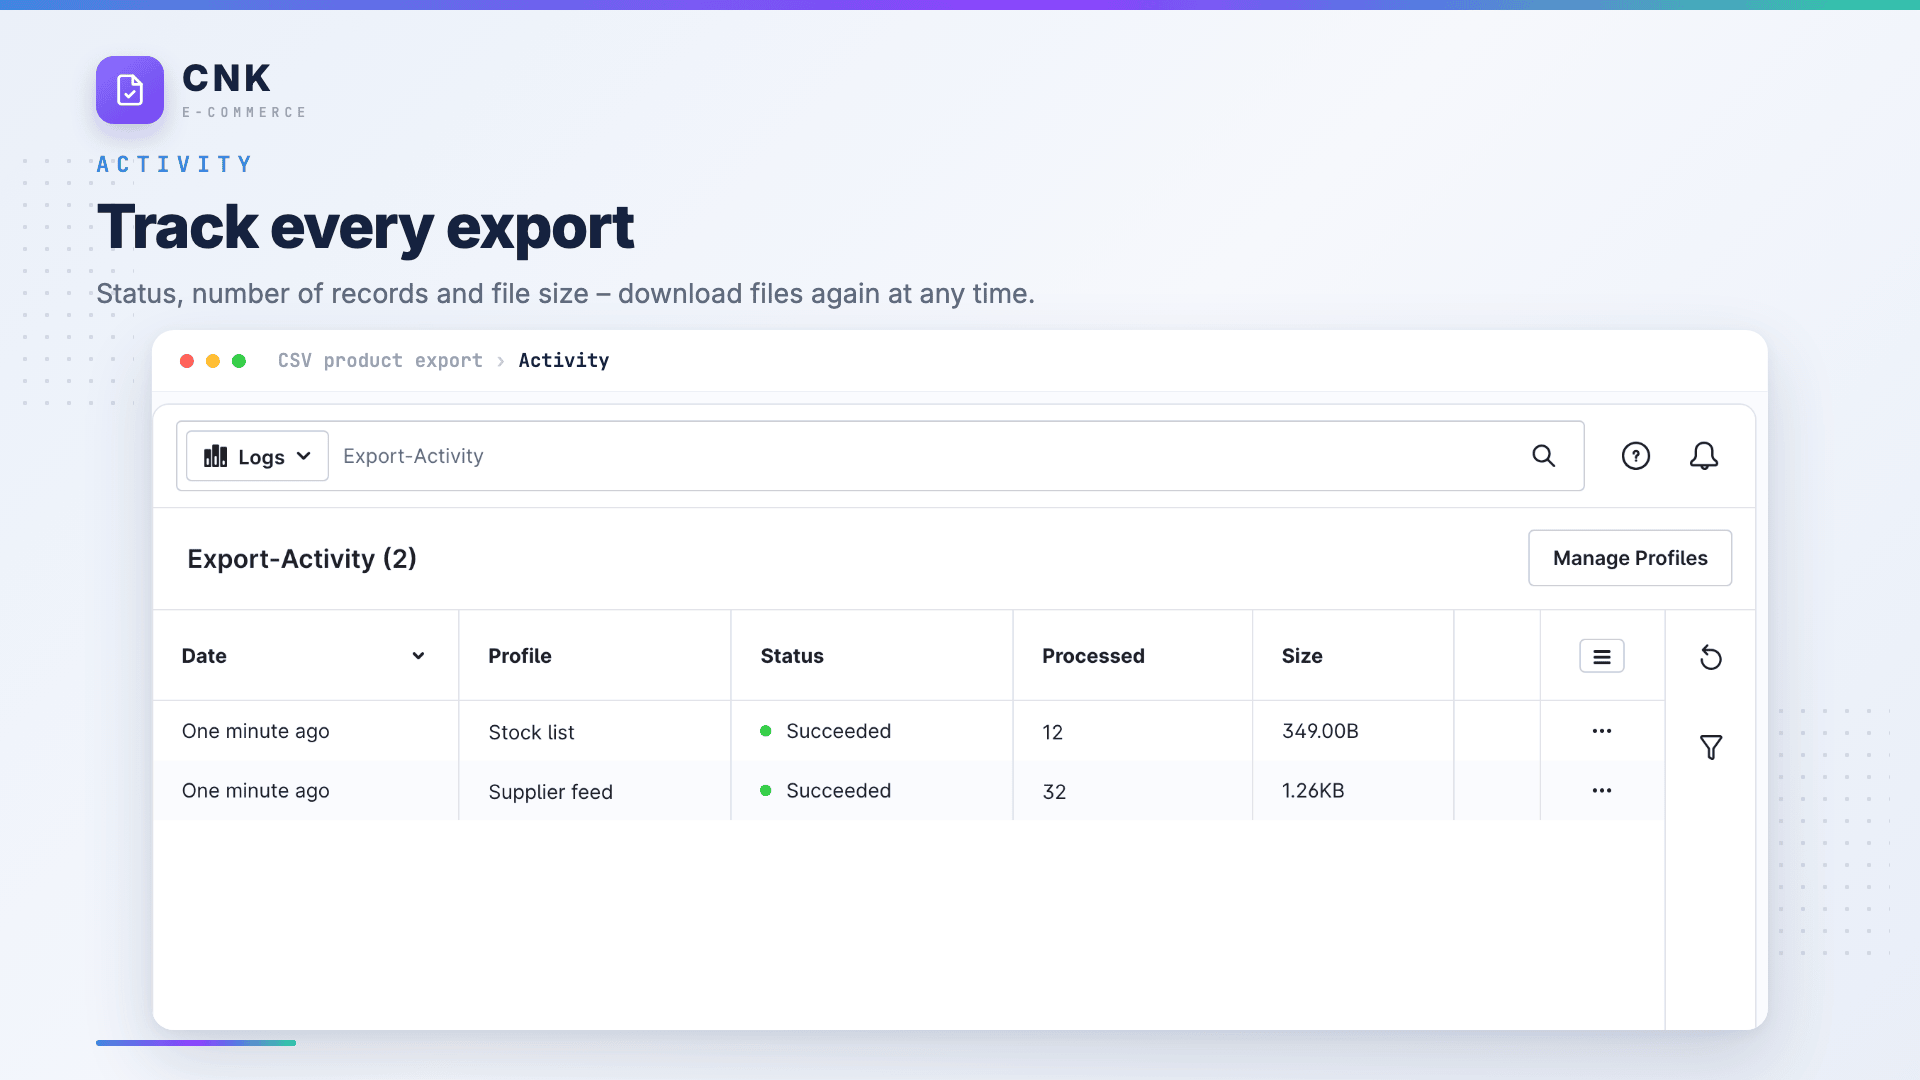1920x1080 pixels.
Task: Click the Export-Activity (2) heading
Action: pyautogui.click(x=302, y=558)
